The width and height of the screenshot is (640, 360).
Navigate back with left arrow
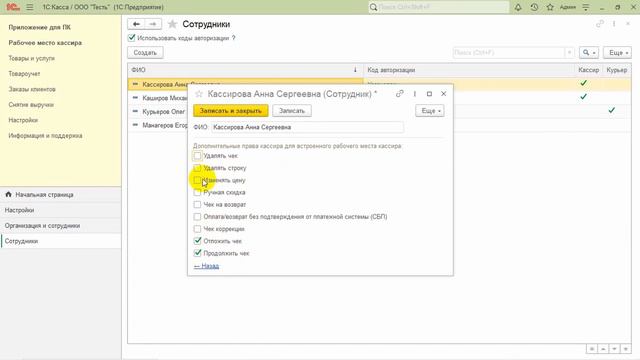pyautogui.click(x=136, y=24)
